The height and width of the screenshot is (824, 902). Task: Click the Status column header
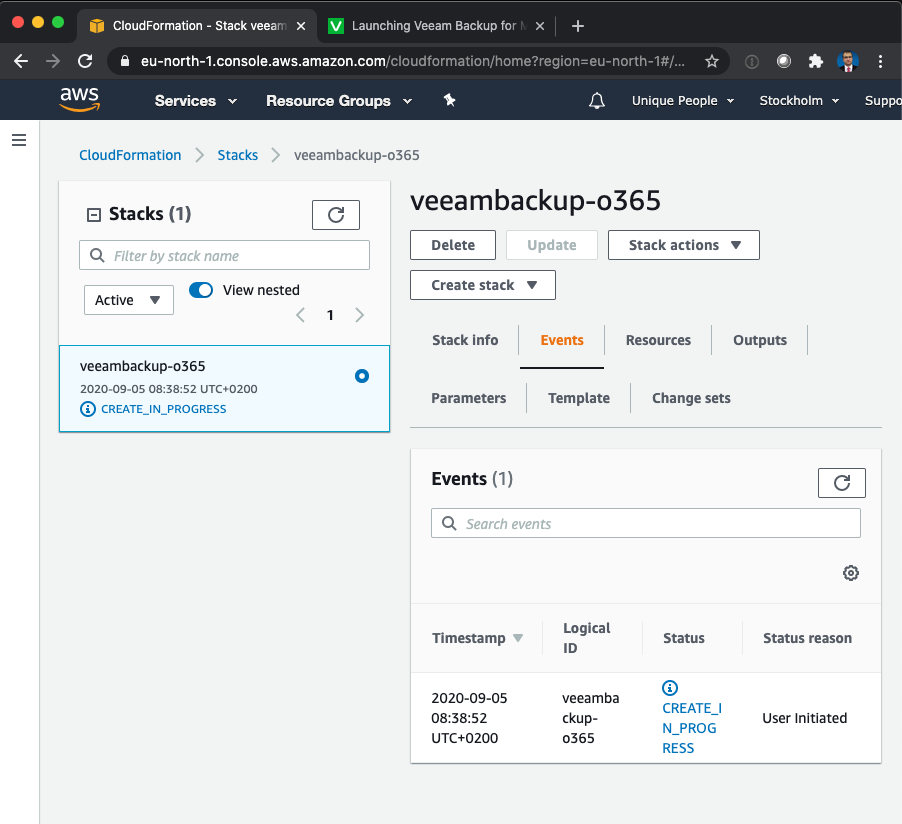point(683,638)
